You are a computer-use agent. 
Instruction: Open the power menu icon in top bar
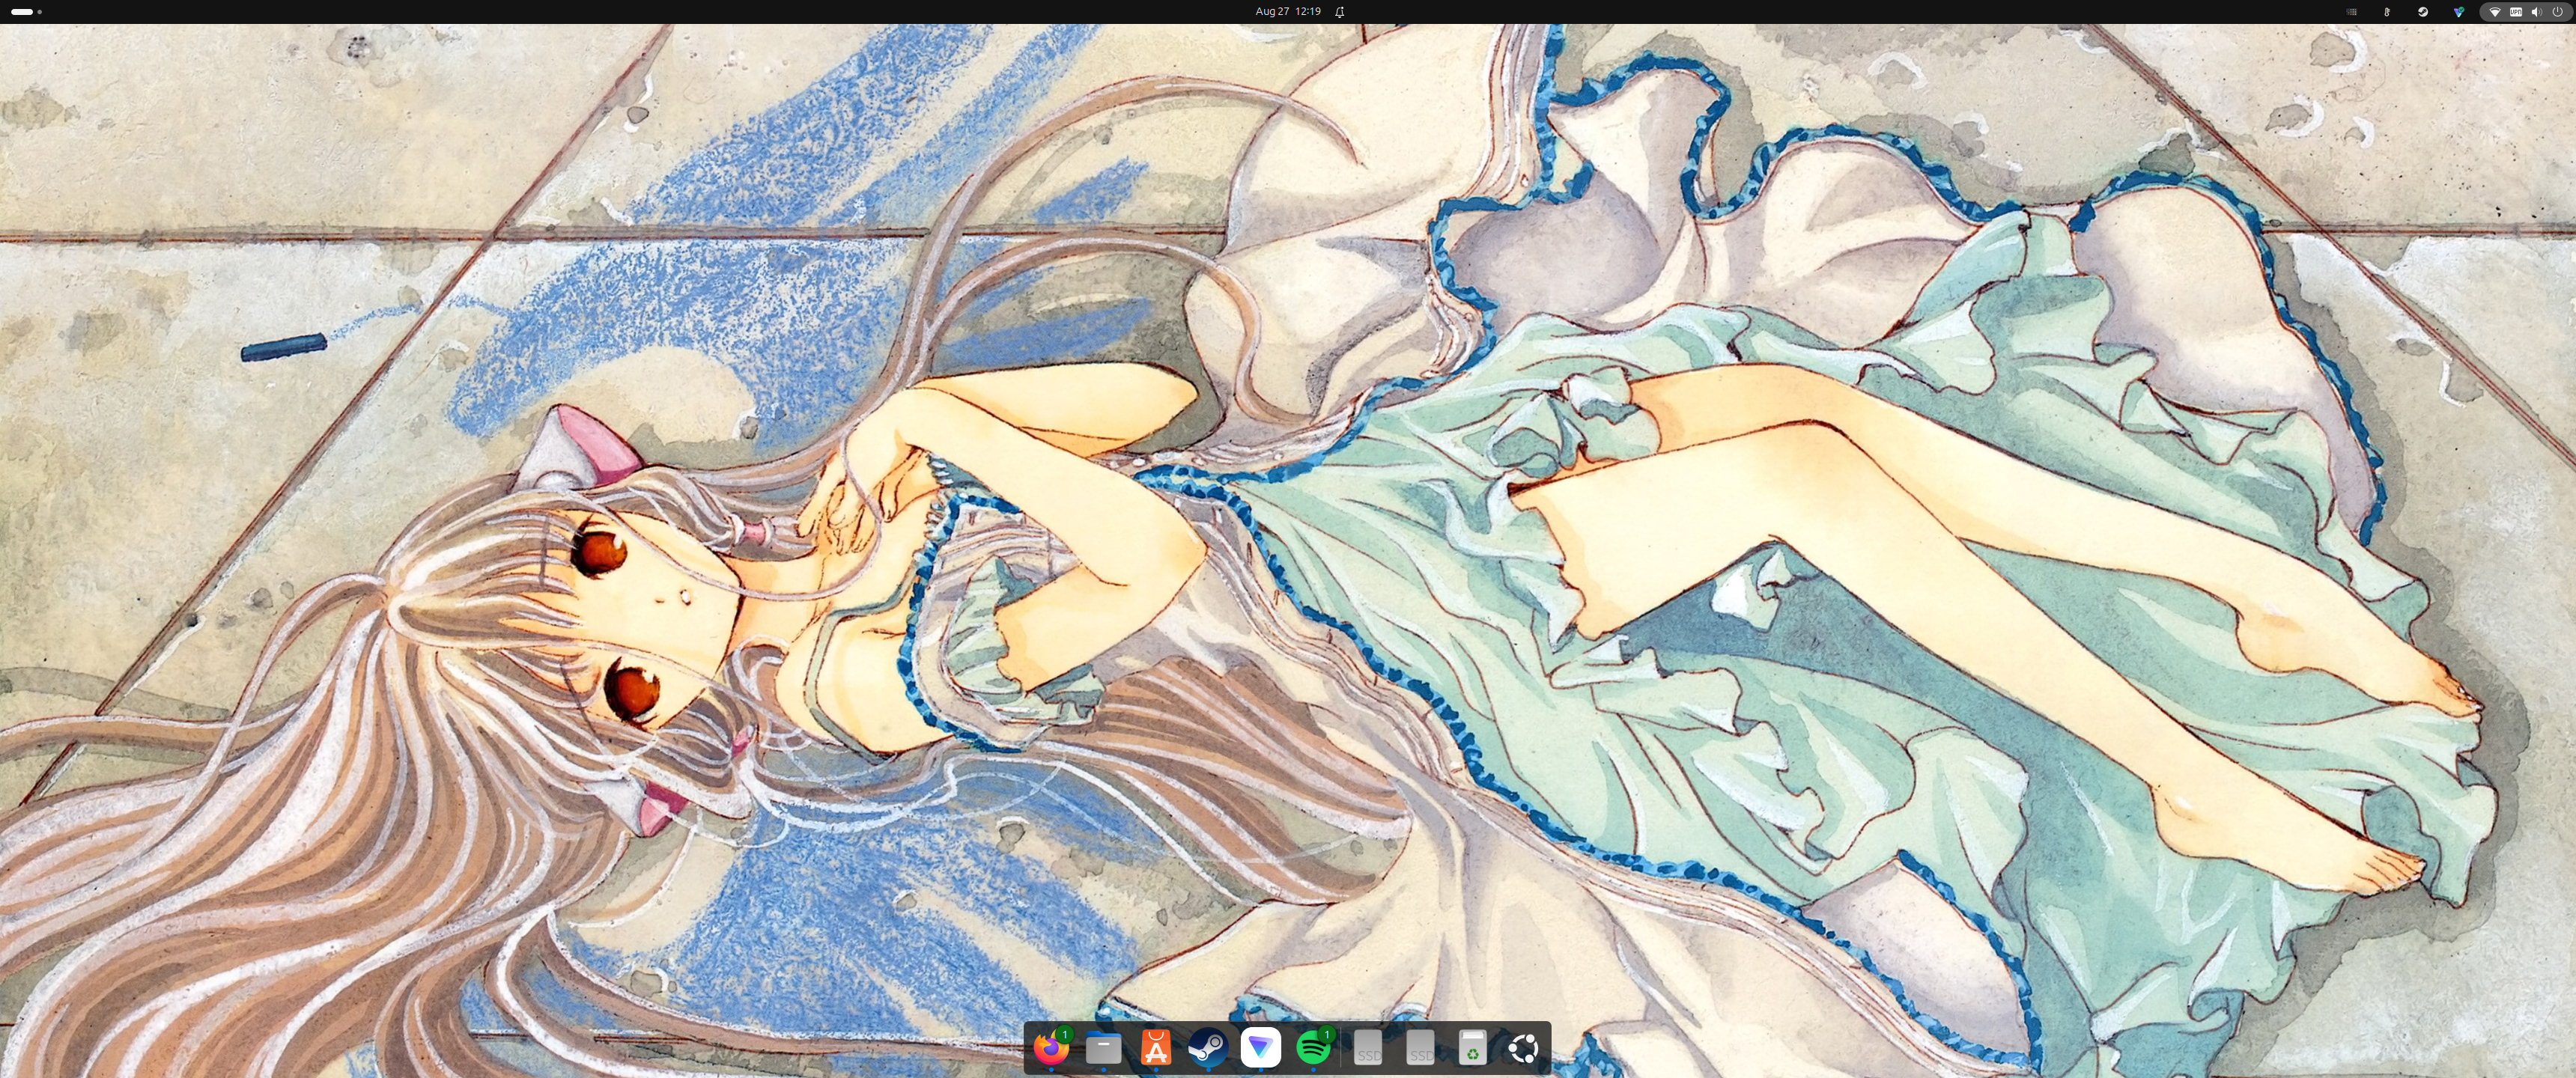coord(2558,11)
